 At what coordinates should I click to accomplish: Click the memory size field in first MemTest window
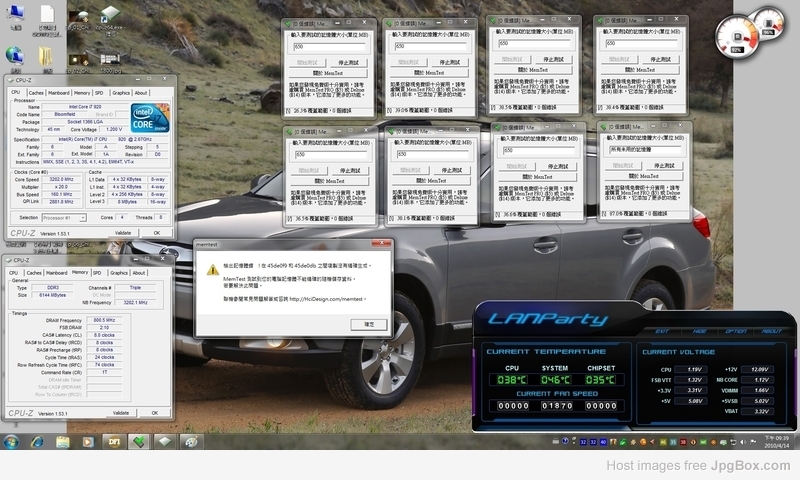click(330, 46)
